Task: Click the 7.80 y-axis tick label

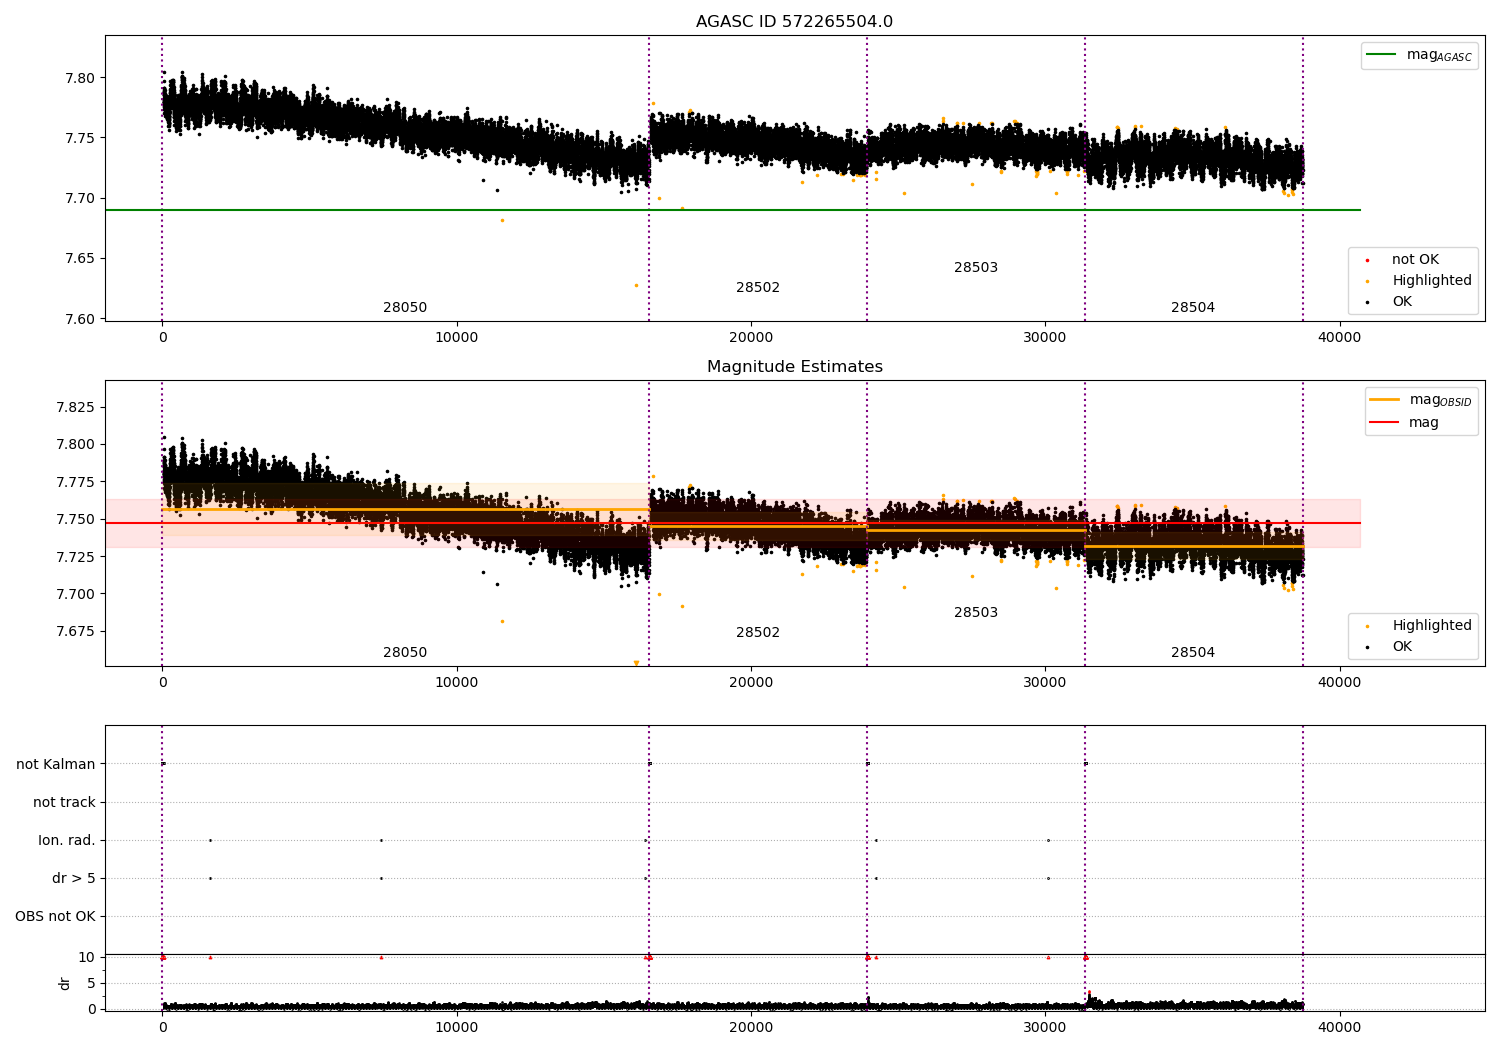Action: (x=79, y=78)
